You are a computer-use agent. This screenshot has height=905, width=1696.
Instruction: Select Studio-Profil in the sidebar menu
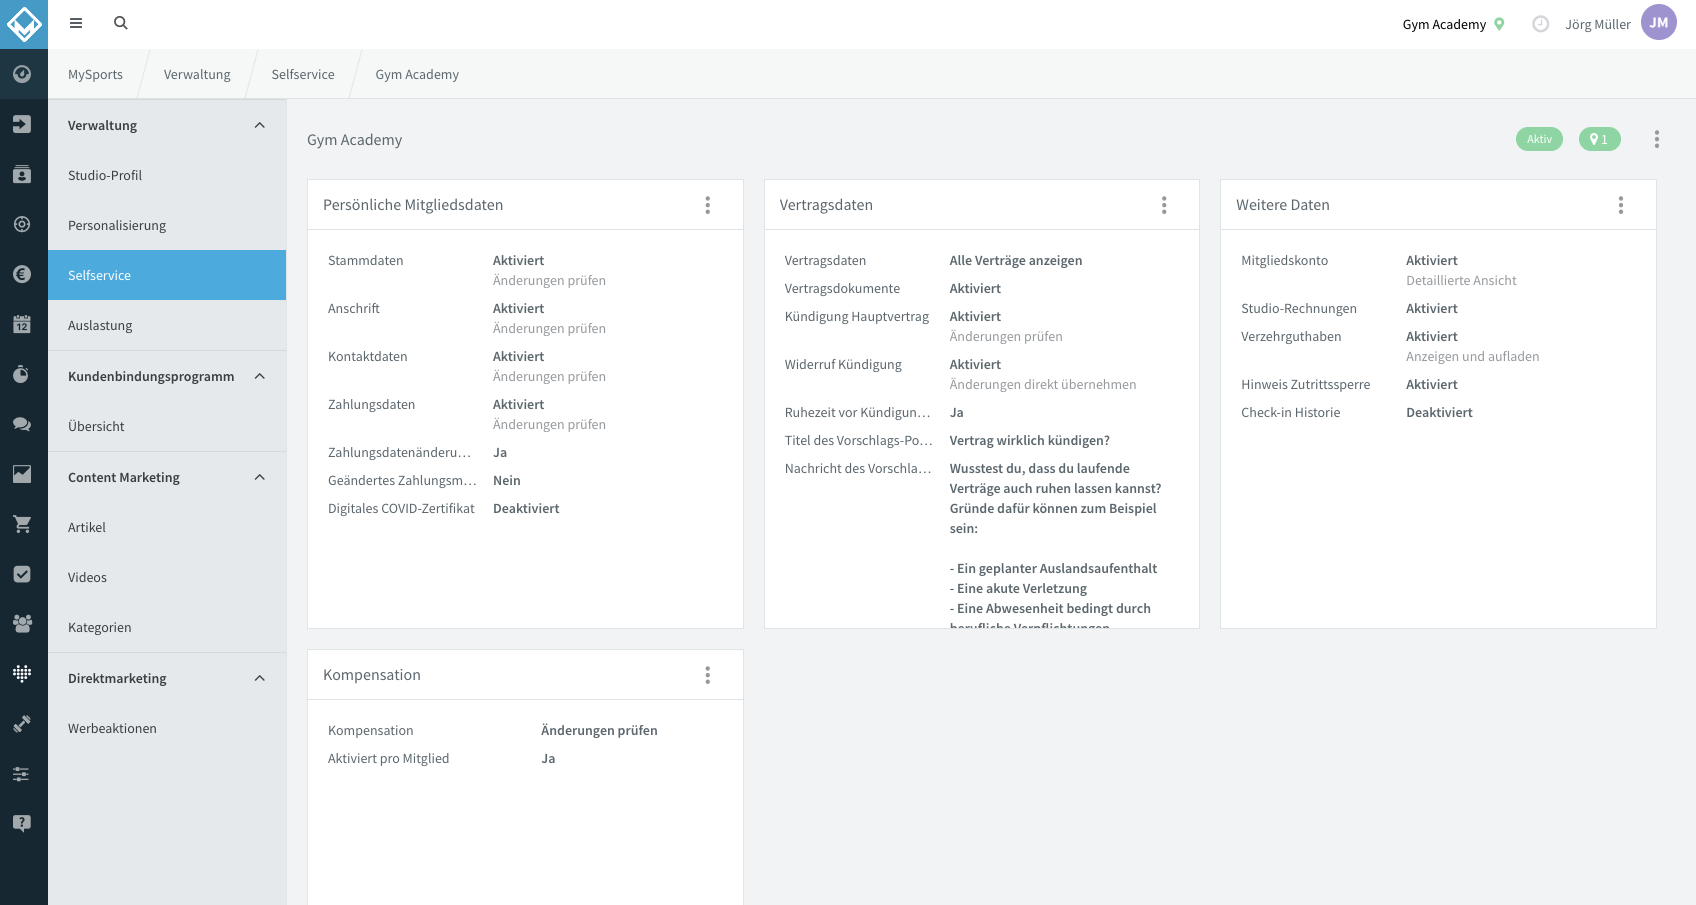click(167, 175)
